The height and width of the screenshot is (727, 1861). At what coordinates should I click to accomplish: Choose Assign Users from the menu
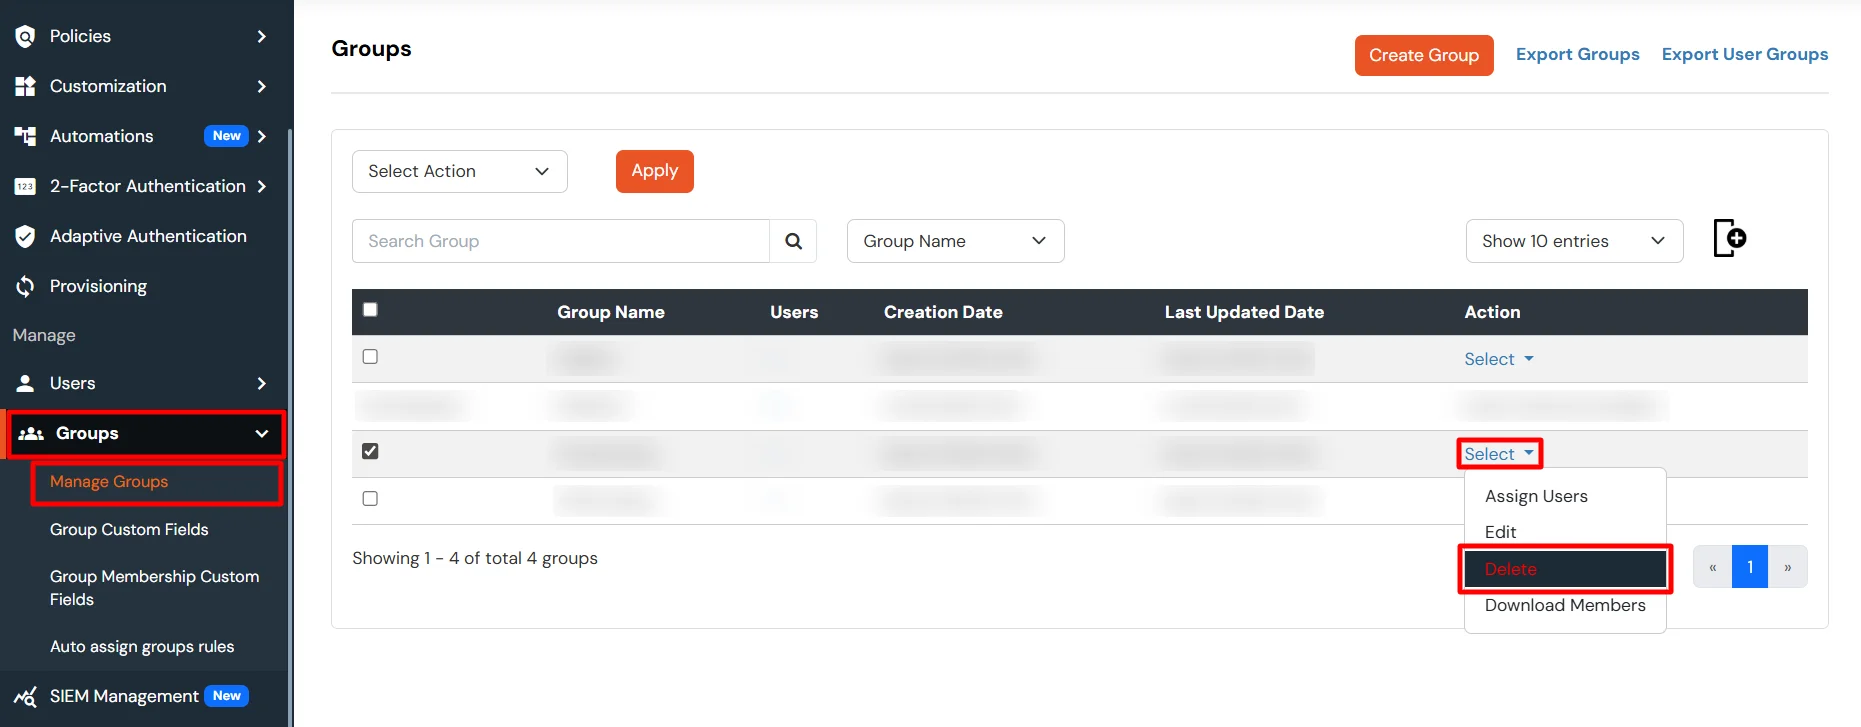point(1565,496)
